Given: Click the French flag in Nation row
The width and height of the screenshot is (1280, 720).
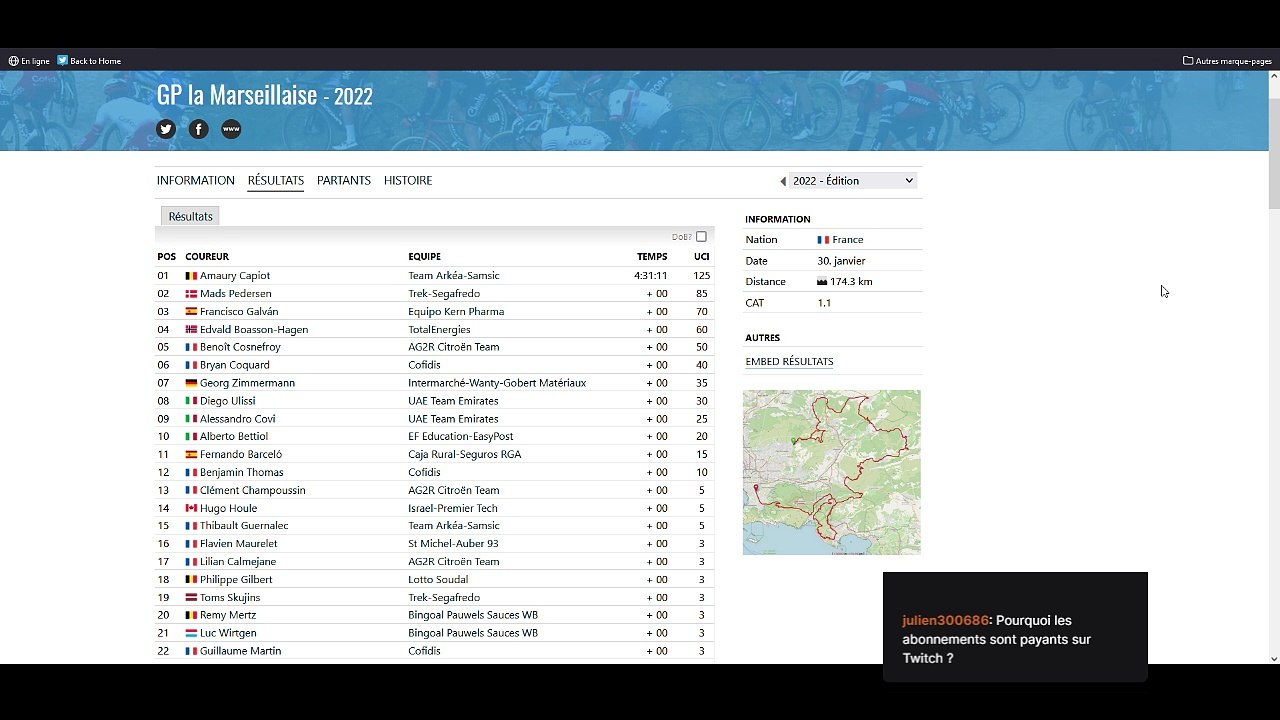Looking at the screenshot, I should (x=823, y=240).
